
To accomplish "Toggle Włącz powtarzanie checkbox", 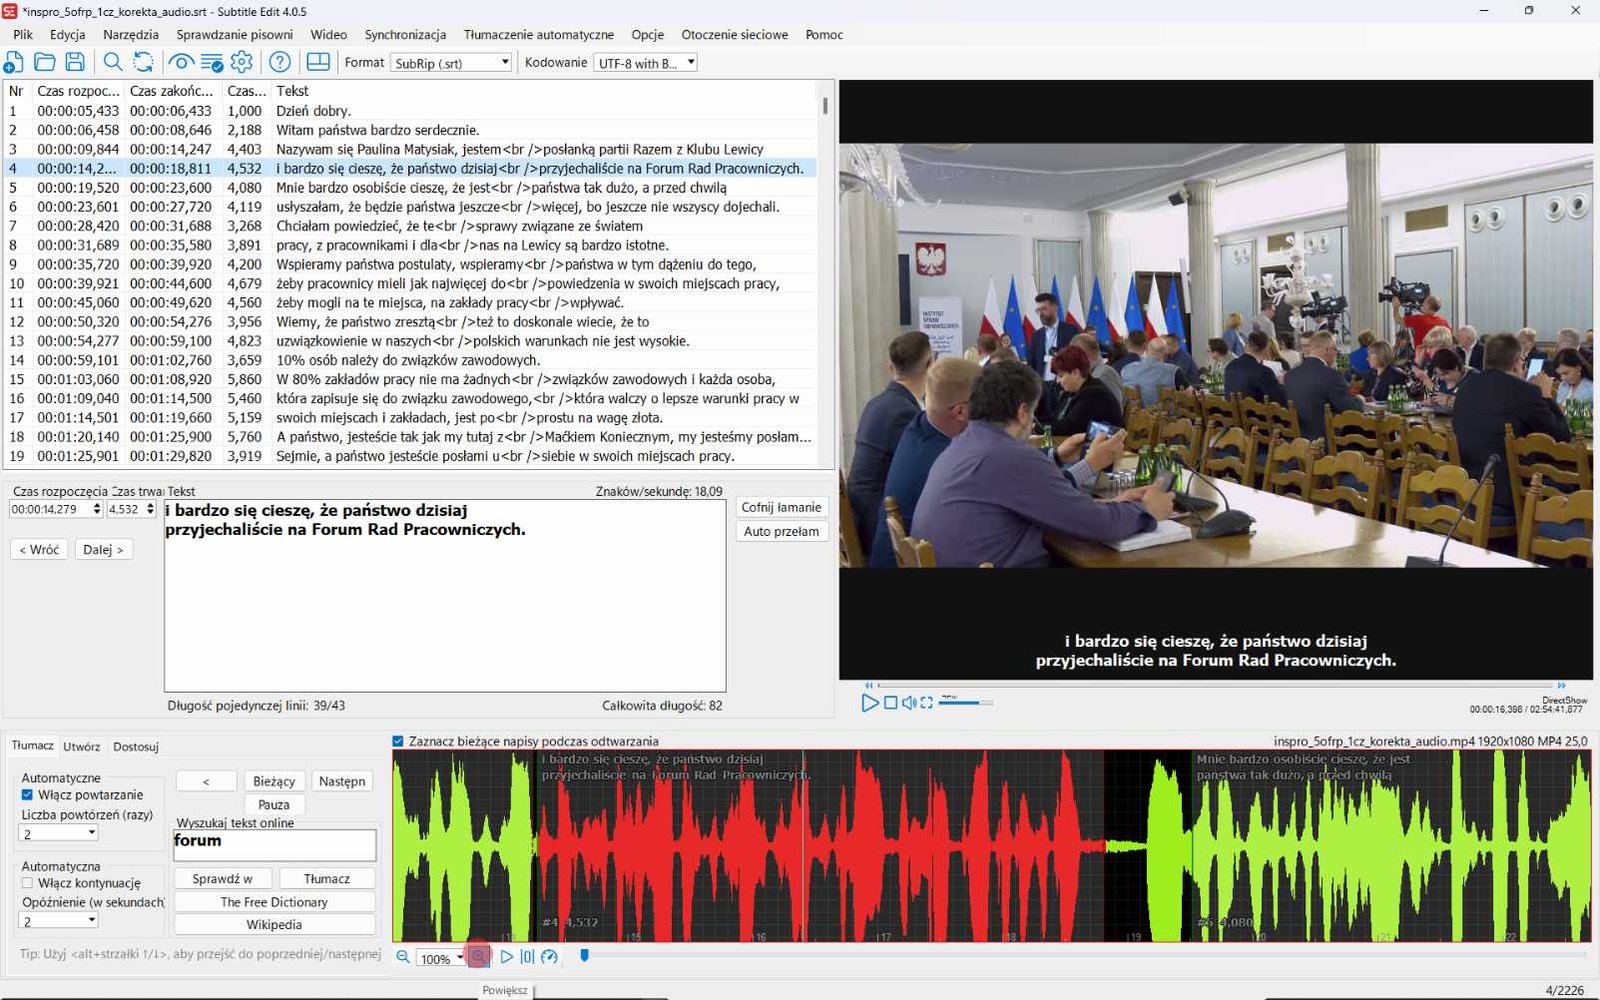I will (27, 795).
